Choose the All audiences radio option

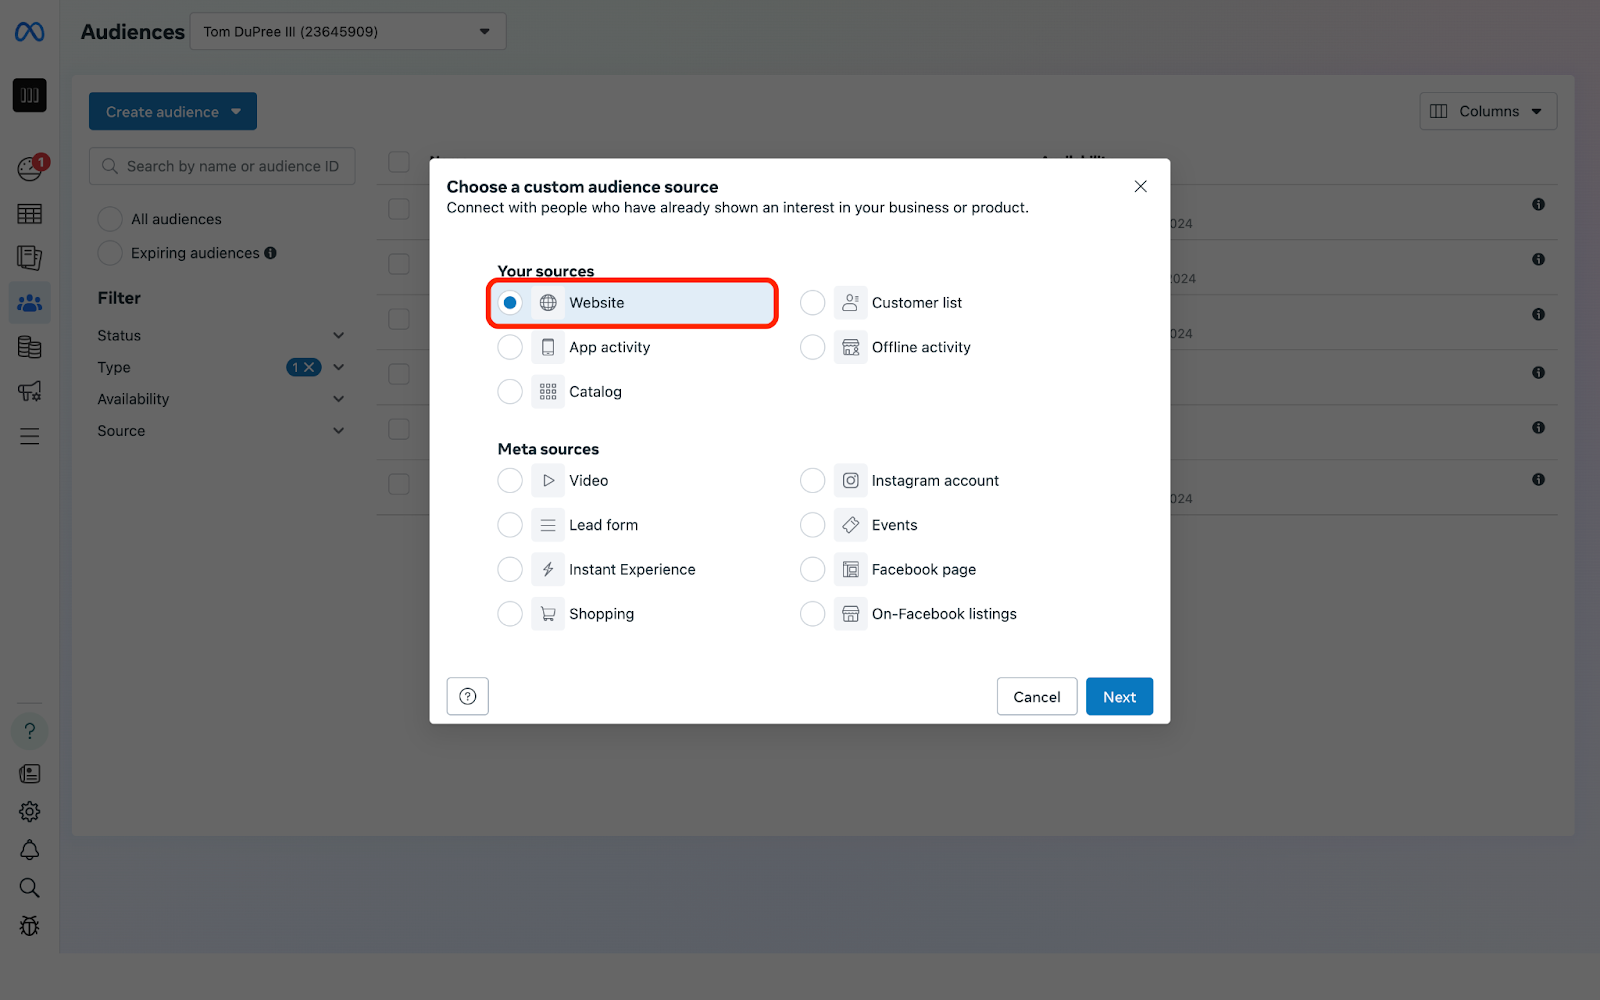[x=110, y=219]
